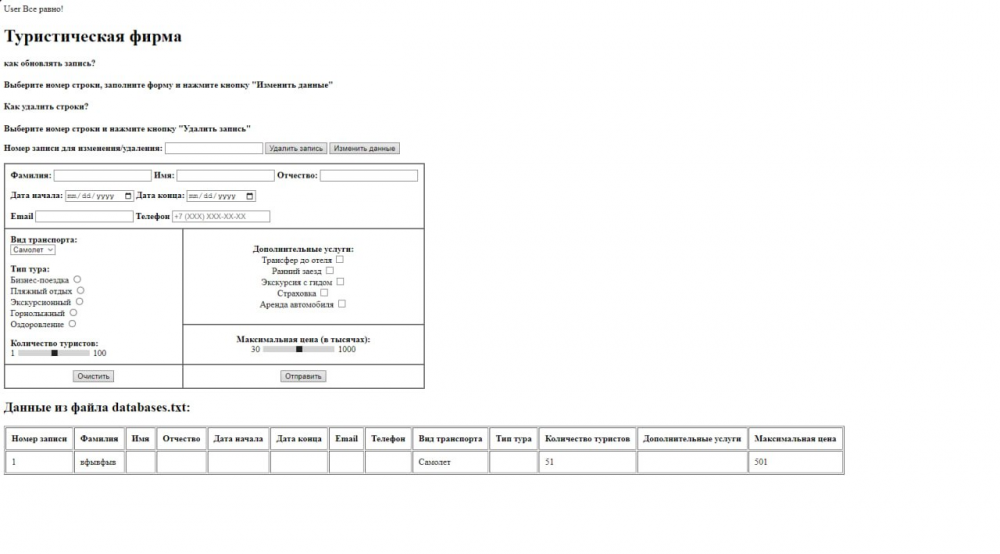
Task: Click the Имя text field
Action: (225, 175)
